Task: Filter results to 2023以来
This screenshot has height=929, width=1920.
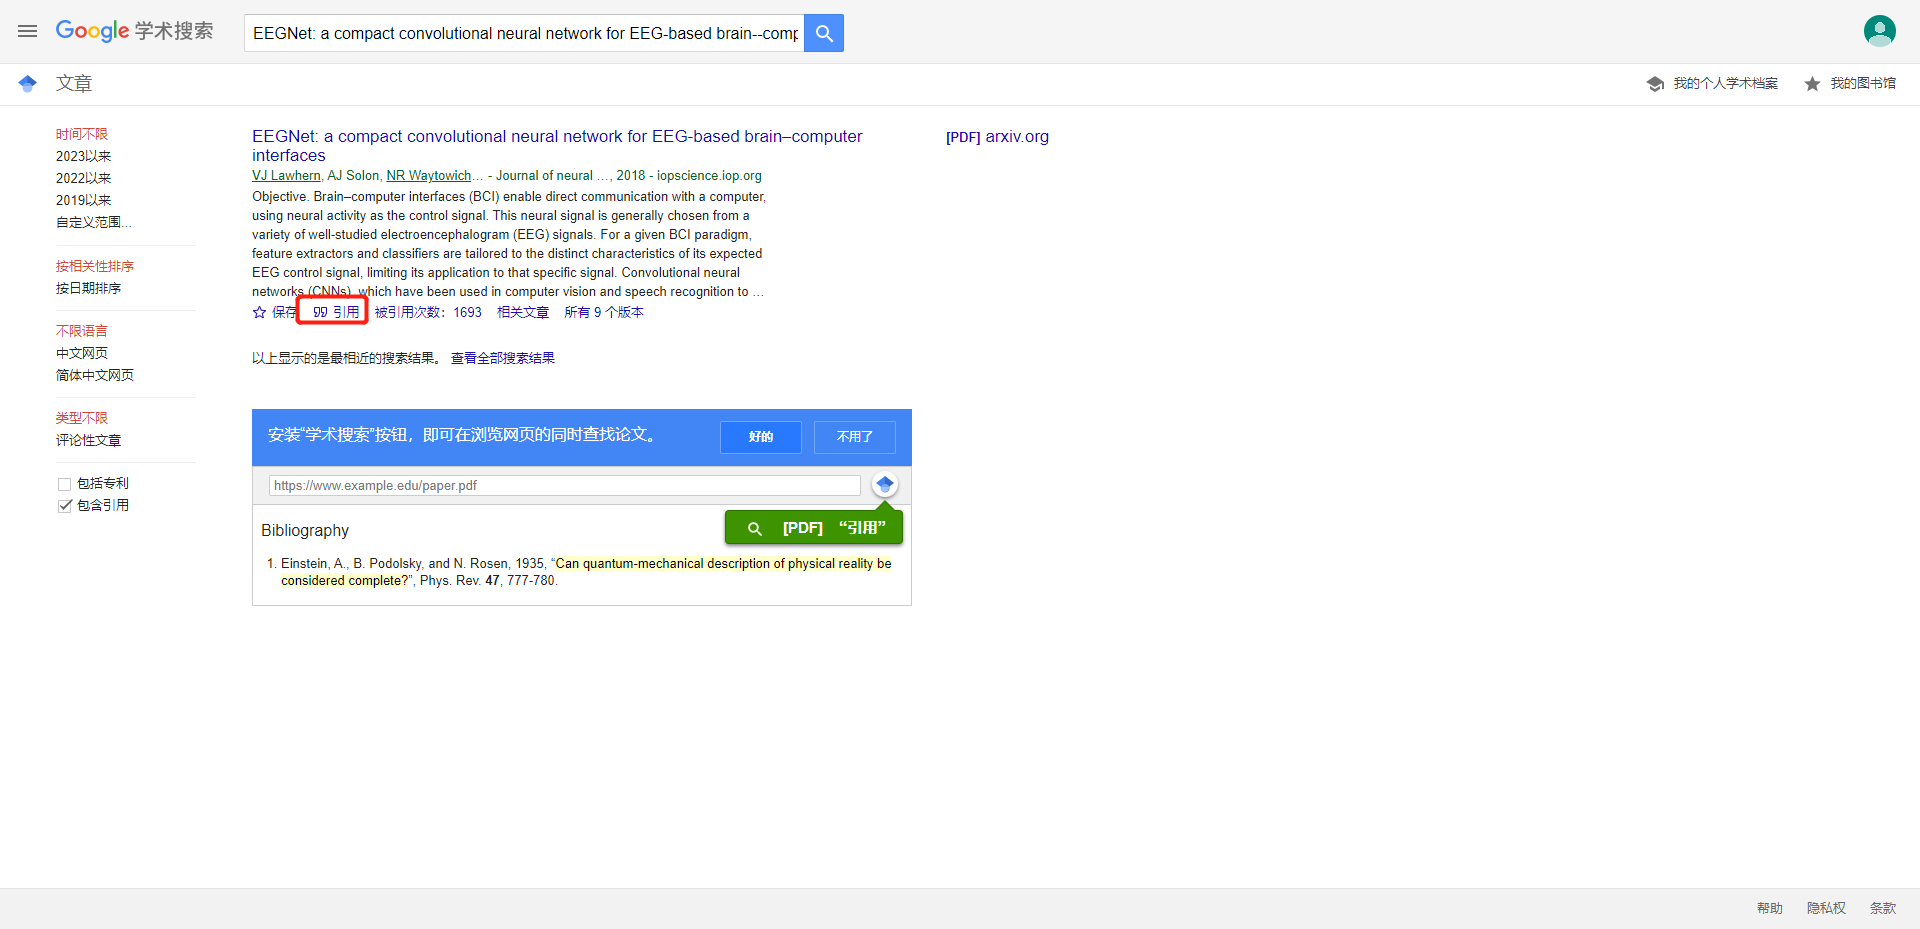Action: [x=84, y=156]
